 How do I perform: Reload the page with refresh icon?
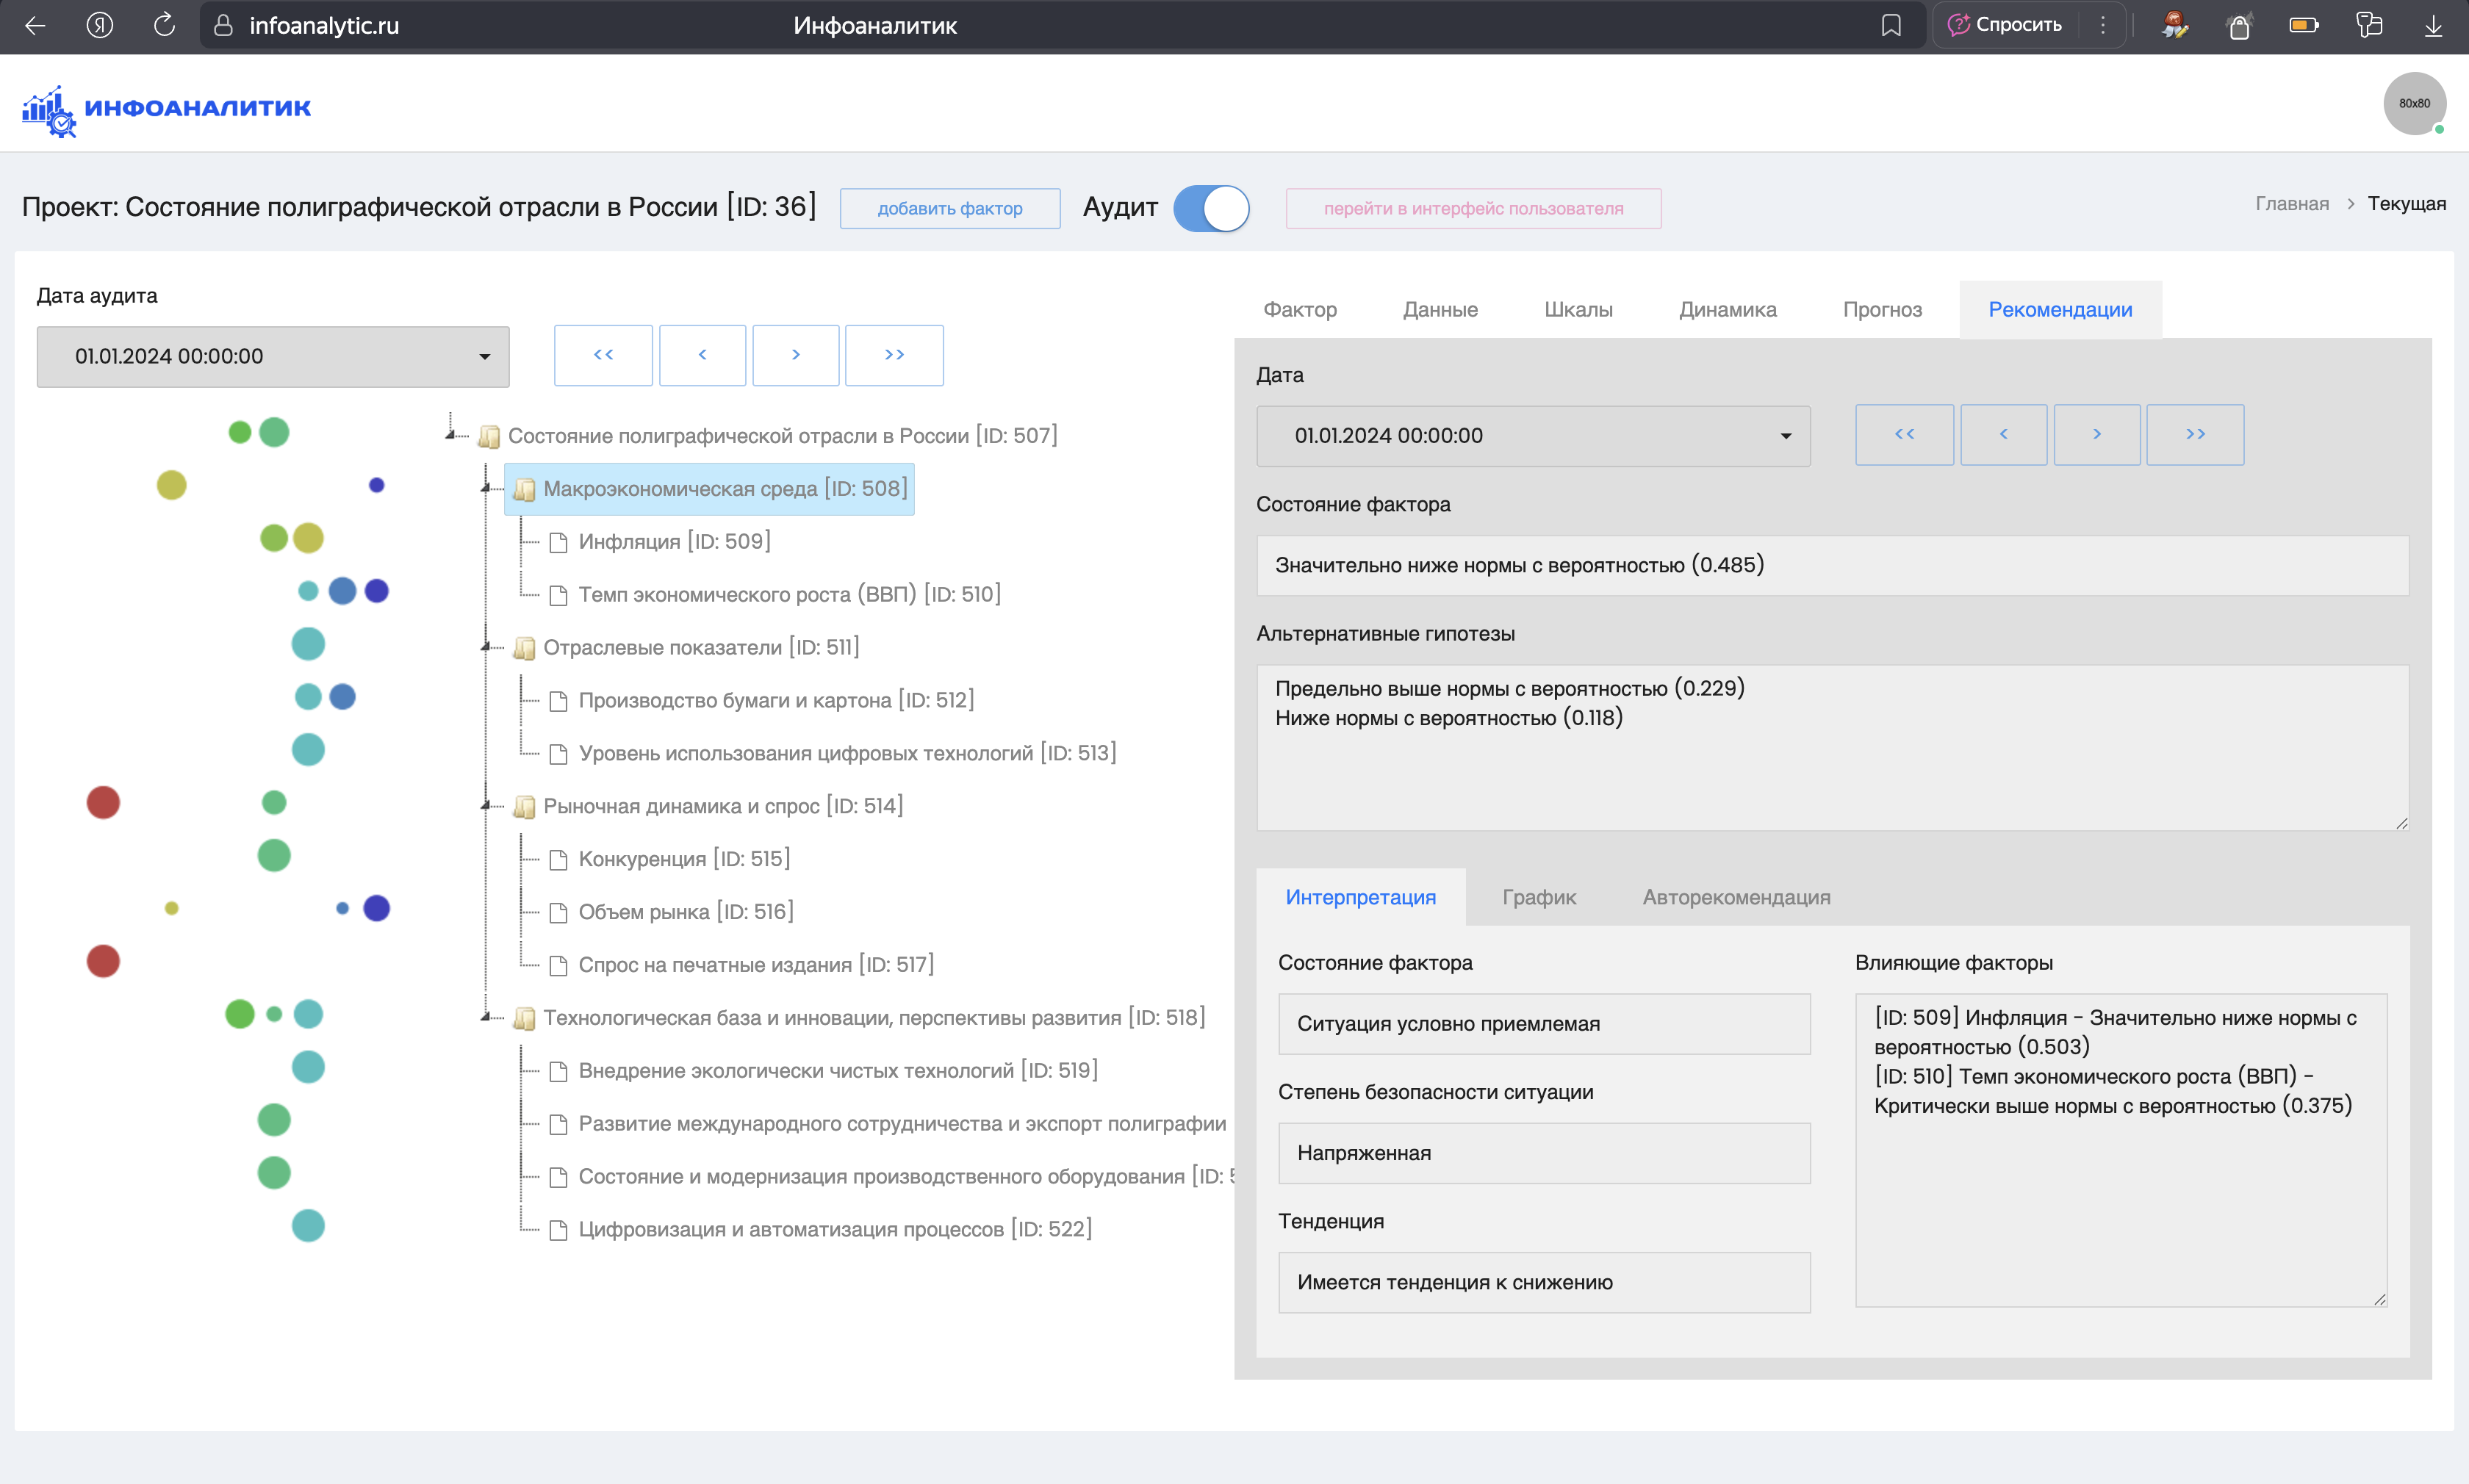[164, 25]
